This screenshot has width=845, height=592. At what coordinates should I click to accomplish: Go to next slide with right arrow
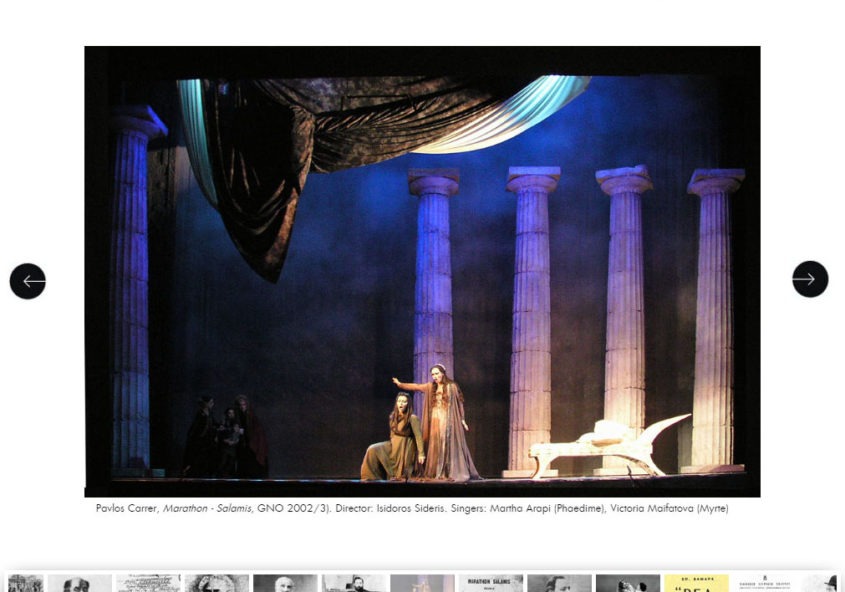coord(810,279)
